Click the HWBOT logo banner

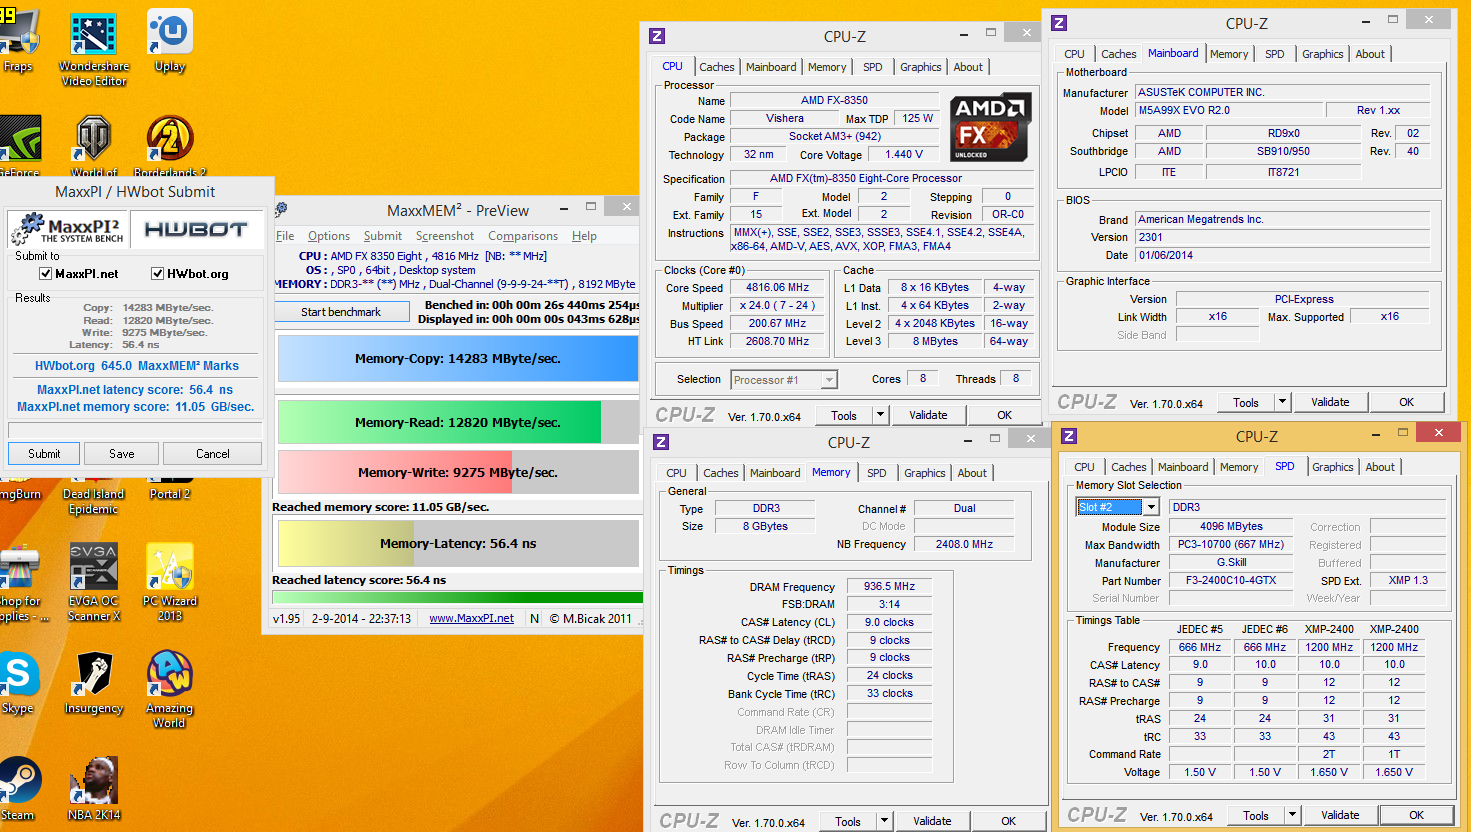point(196,229)
